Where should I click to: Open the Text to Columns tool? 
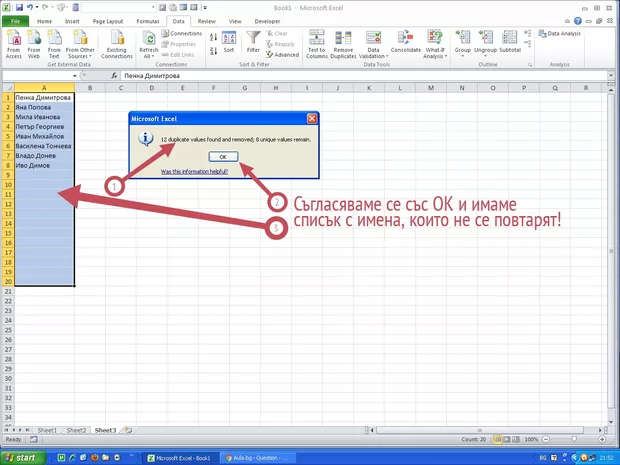pos(316,39)
